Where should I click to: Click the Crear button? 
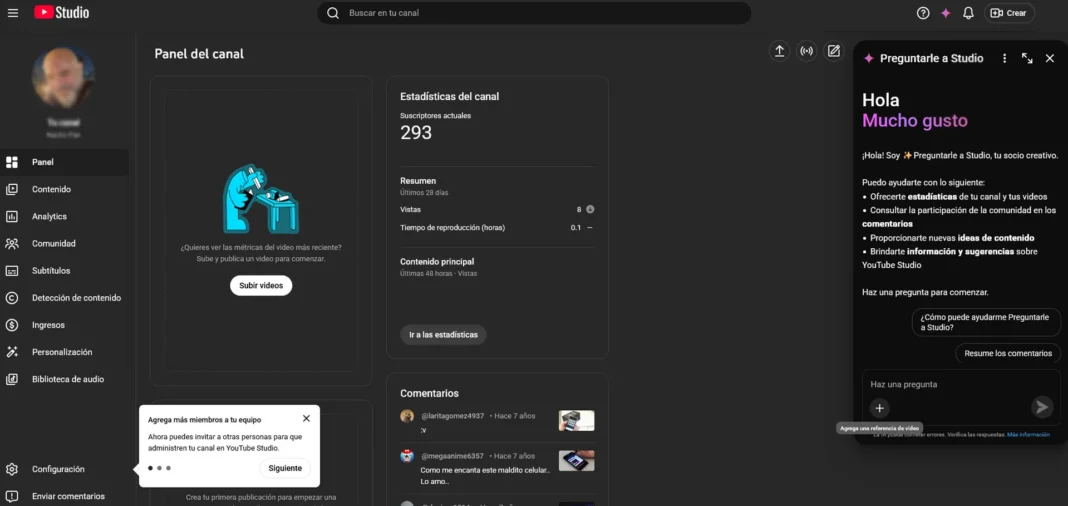coord(1009,13)
